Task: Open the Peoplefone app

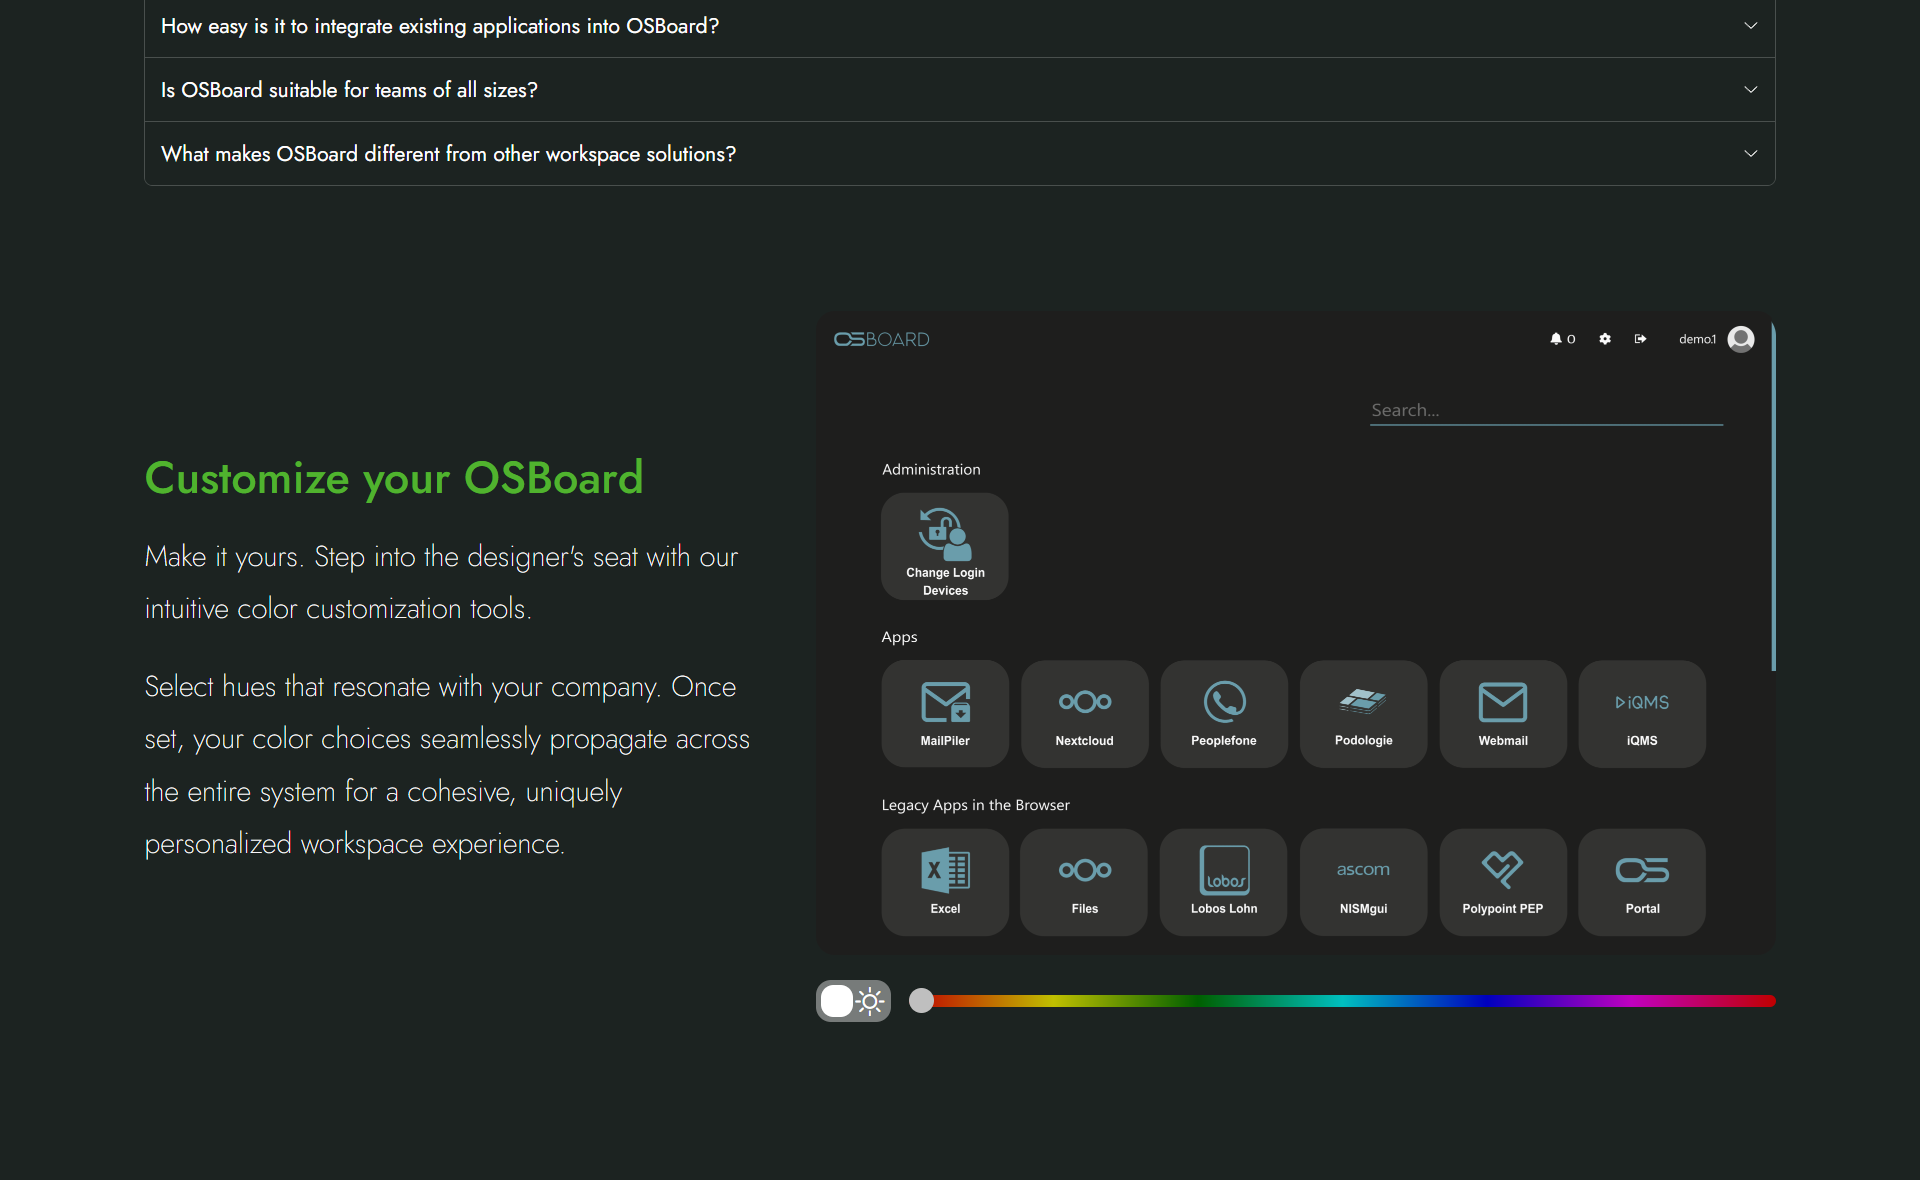Action: click(x=1223, y=712)
